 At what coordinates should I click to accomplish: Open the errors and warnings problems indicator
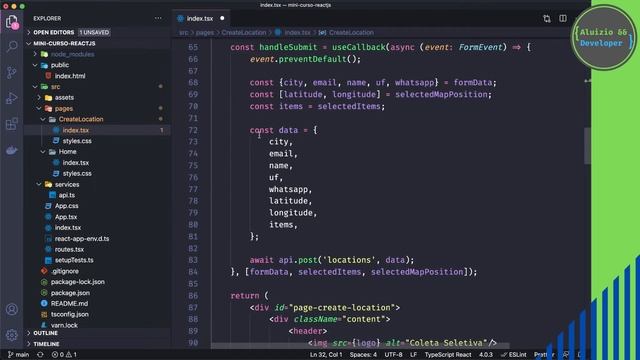[x=64, y=355]
